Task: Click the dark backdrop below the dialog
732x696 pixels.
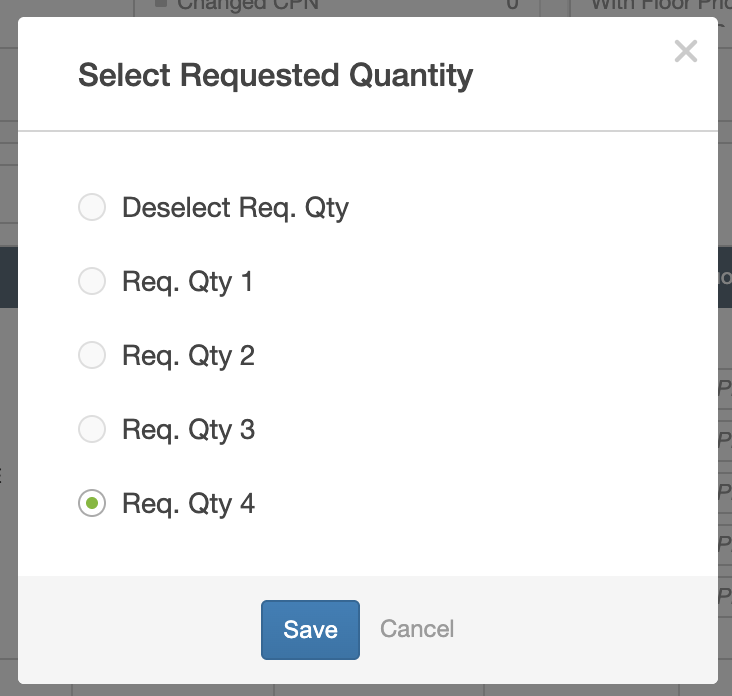Action: tap(300, 690)
